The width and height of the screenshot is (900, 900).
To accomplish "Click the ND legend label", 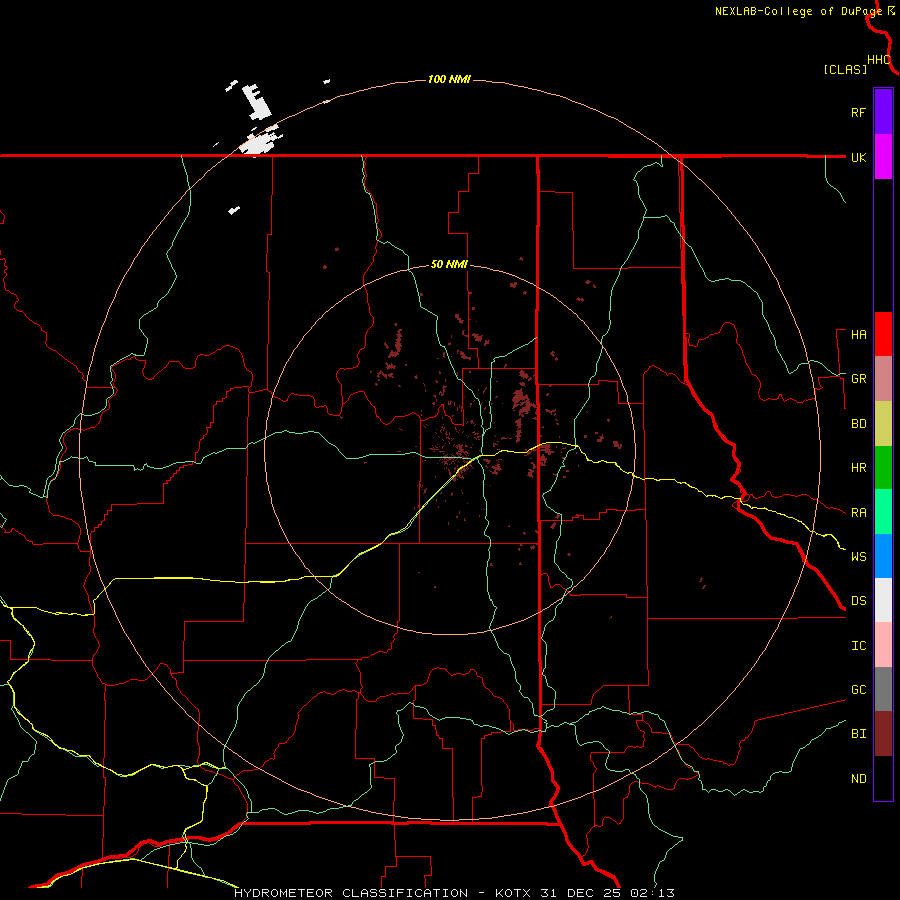I will tap(858, 779).
